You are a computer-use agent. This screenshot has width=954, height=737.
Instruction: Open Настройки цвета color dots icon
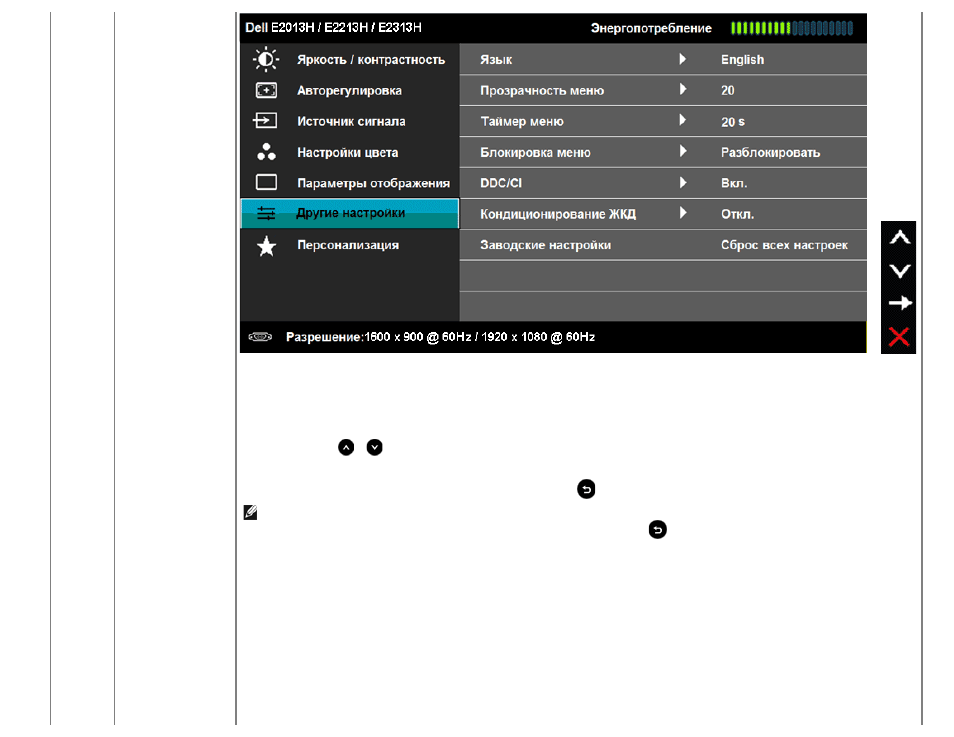tap(266, 152)
